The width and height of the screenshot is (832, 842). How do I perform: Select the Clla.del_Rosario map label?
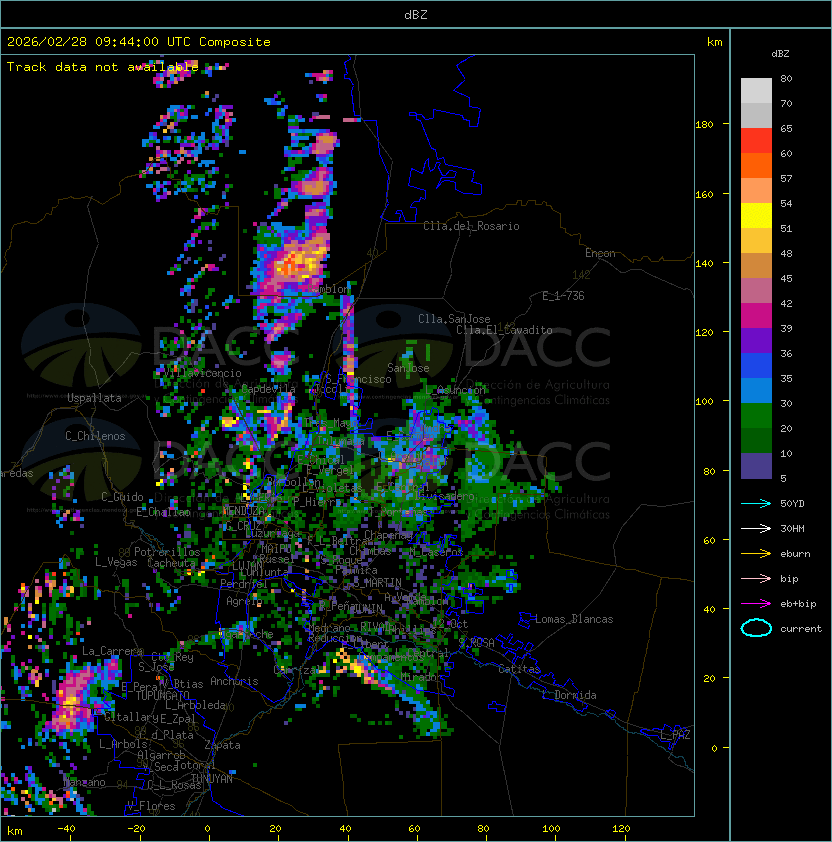[x=471, y=226]
